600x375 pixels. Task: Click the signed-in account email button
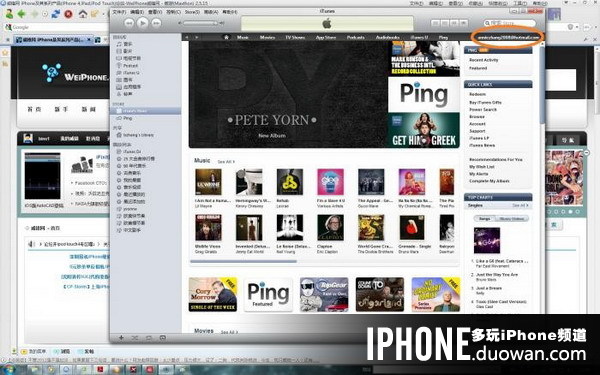coord(508,38)
